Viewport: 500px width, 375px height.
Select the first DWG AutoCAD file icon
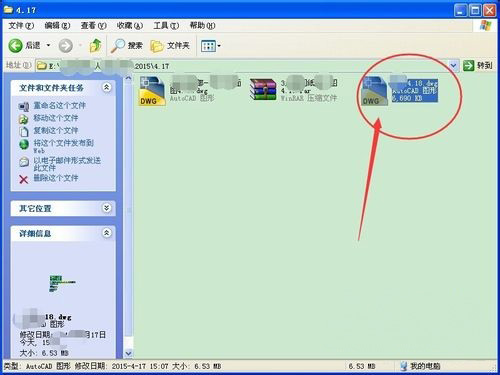tap(152, 91)
